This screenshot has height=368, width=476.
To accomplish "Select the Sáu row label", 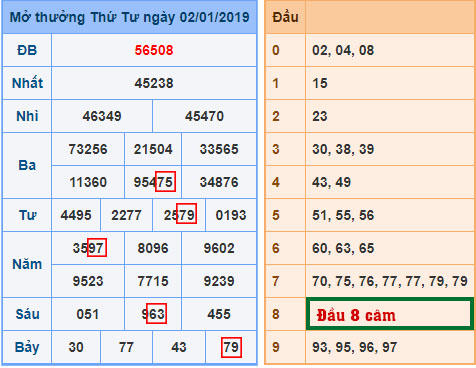I will click(27, 314).
